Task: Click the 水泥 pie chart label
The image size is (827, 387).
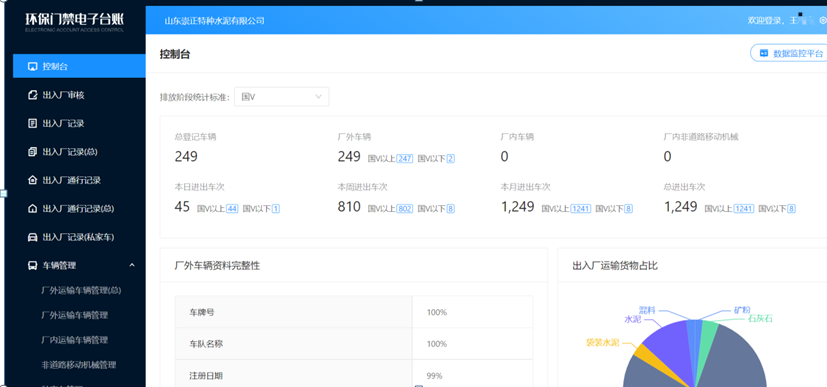Action: pos(632,320)
